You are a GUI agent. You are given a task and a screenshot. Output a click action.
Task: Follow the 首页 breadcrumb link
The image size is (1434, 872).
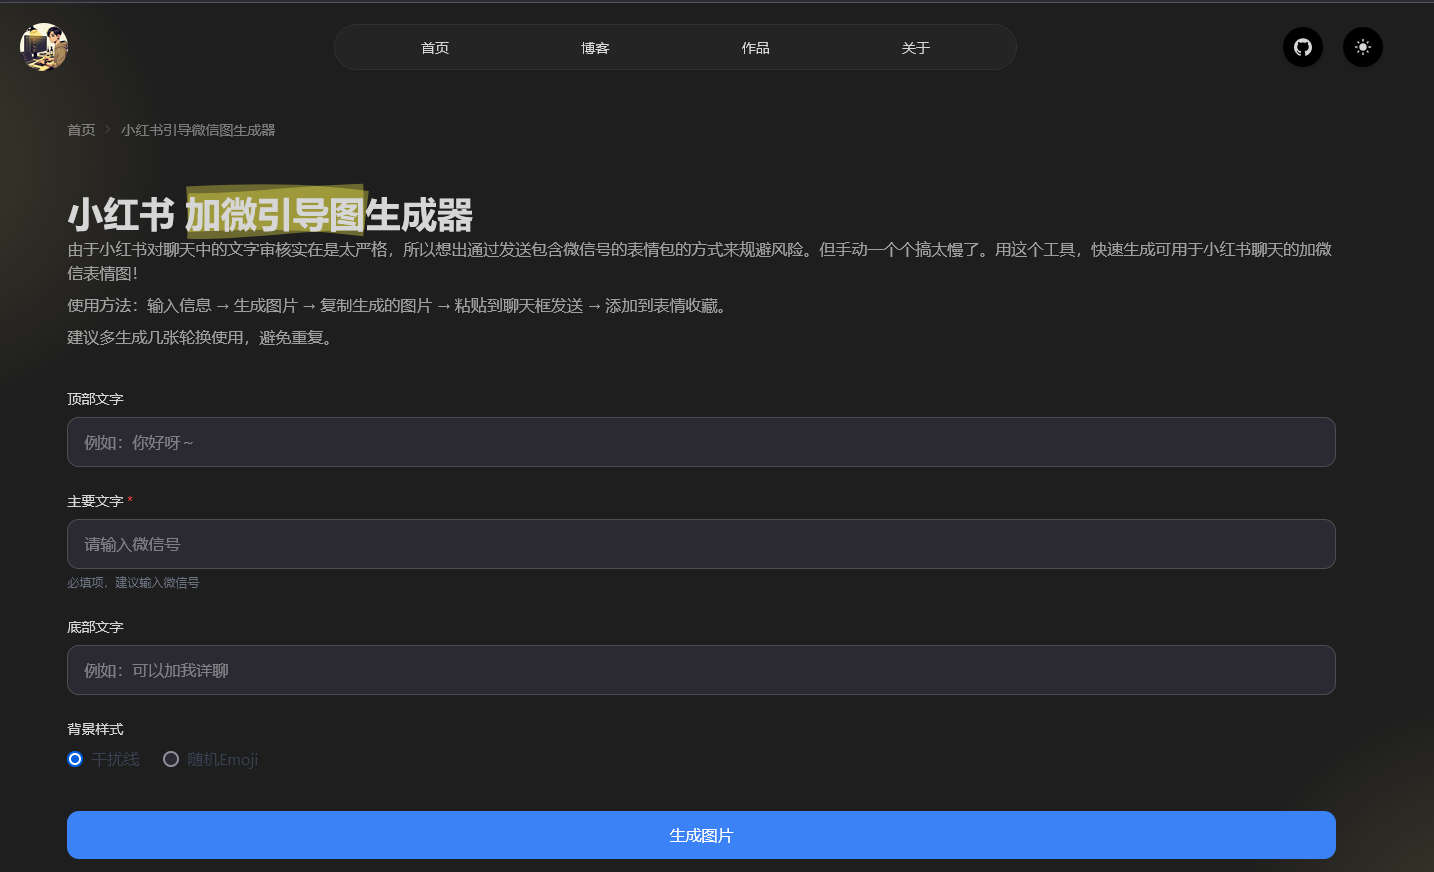[81, 130]
